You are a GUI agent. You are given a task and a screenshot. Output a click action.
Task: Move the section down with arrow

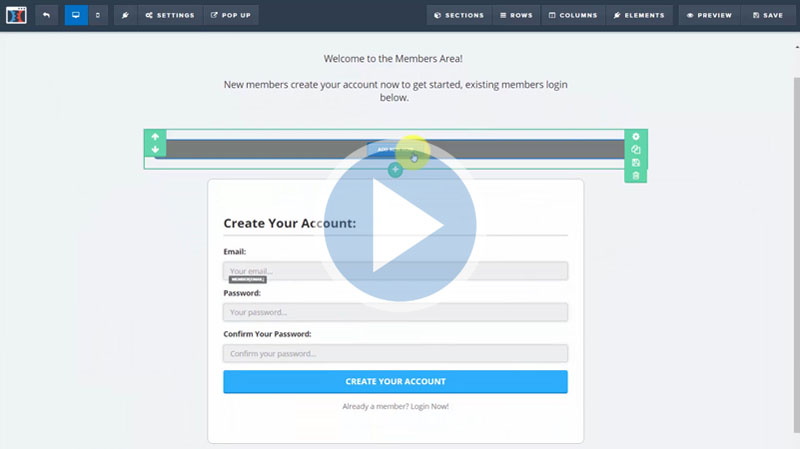pyautogui.click(x=155, y=150)
